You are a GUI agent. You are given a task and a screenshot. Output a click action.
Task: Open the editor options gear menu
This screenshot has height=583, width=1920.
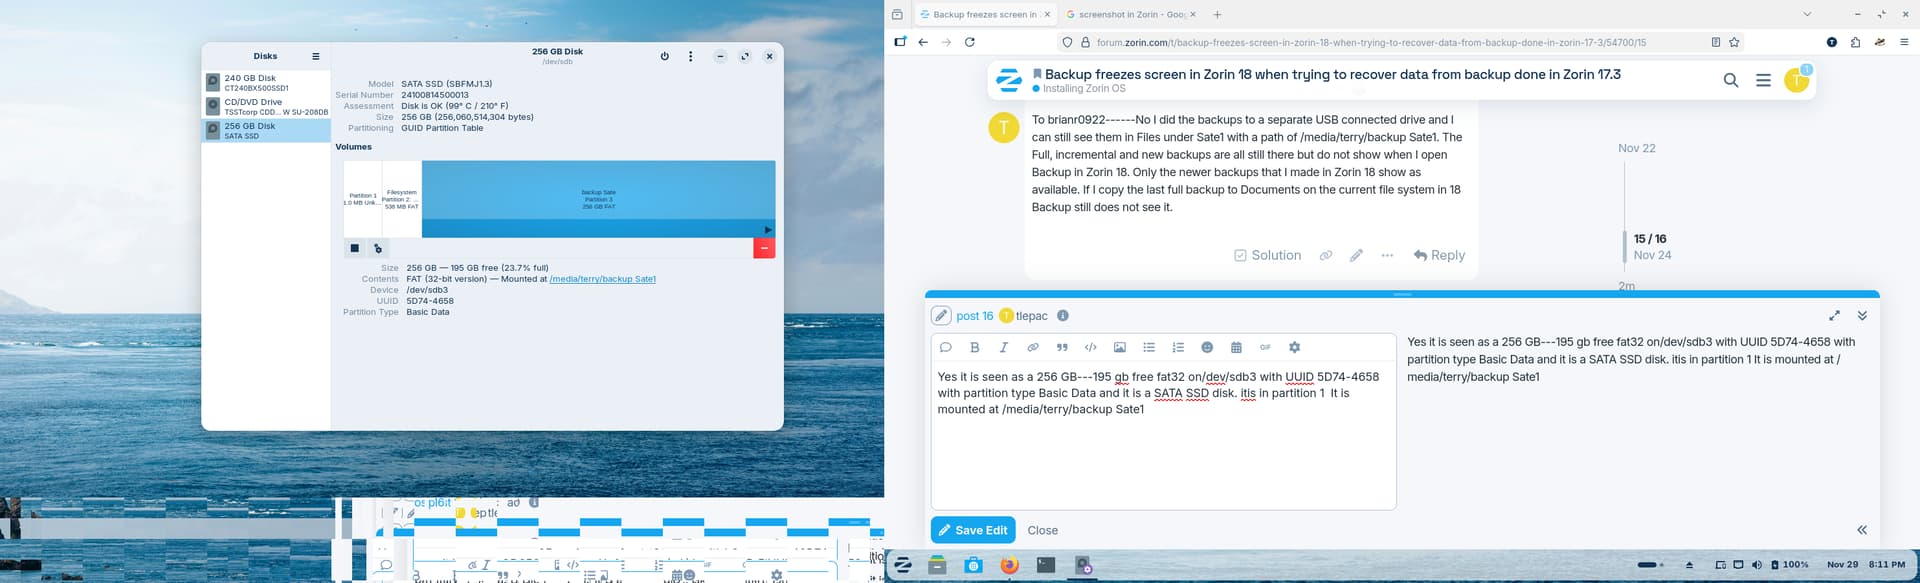pyautogui.click(x=1294, y=347)
